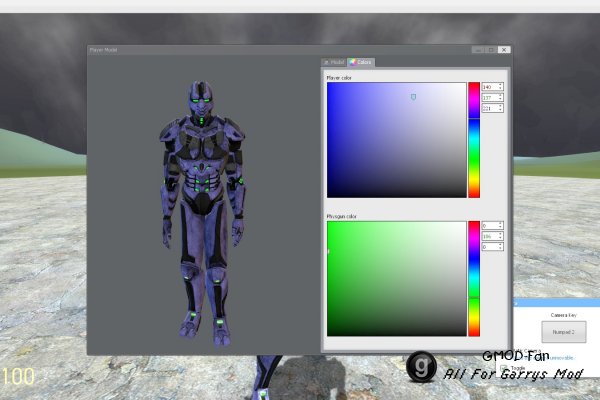
Task: Increase the Physgun color middle green value
Action: [501, 234]
